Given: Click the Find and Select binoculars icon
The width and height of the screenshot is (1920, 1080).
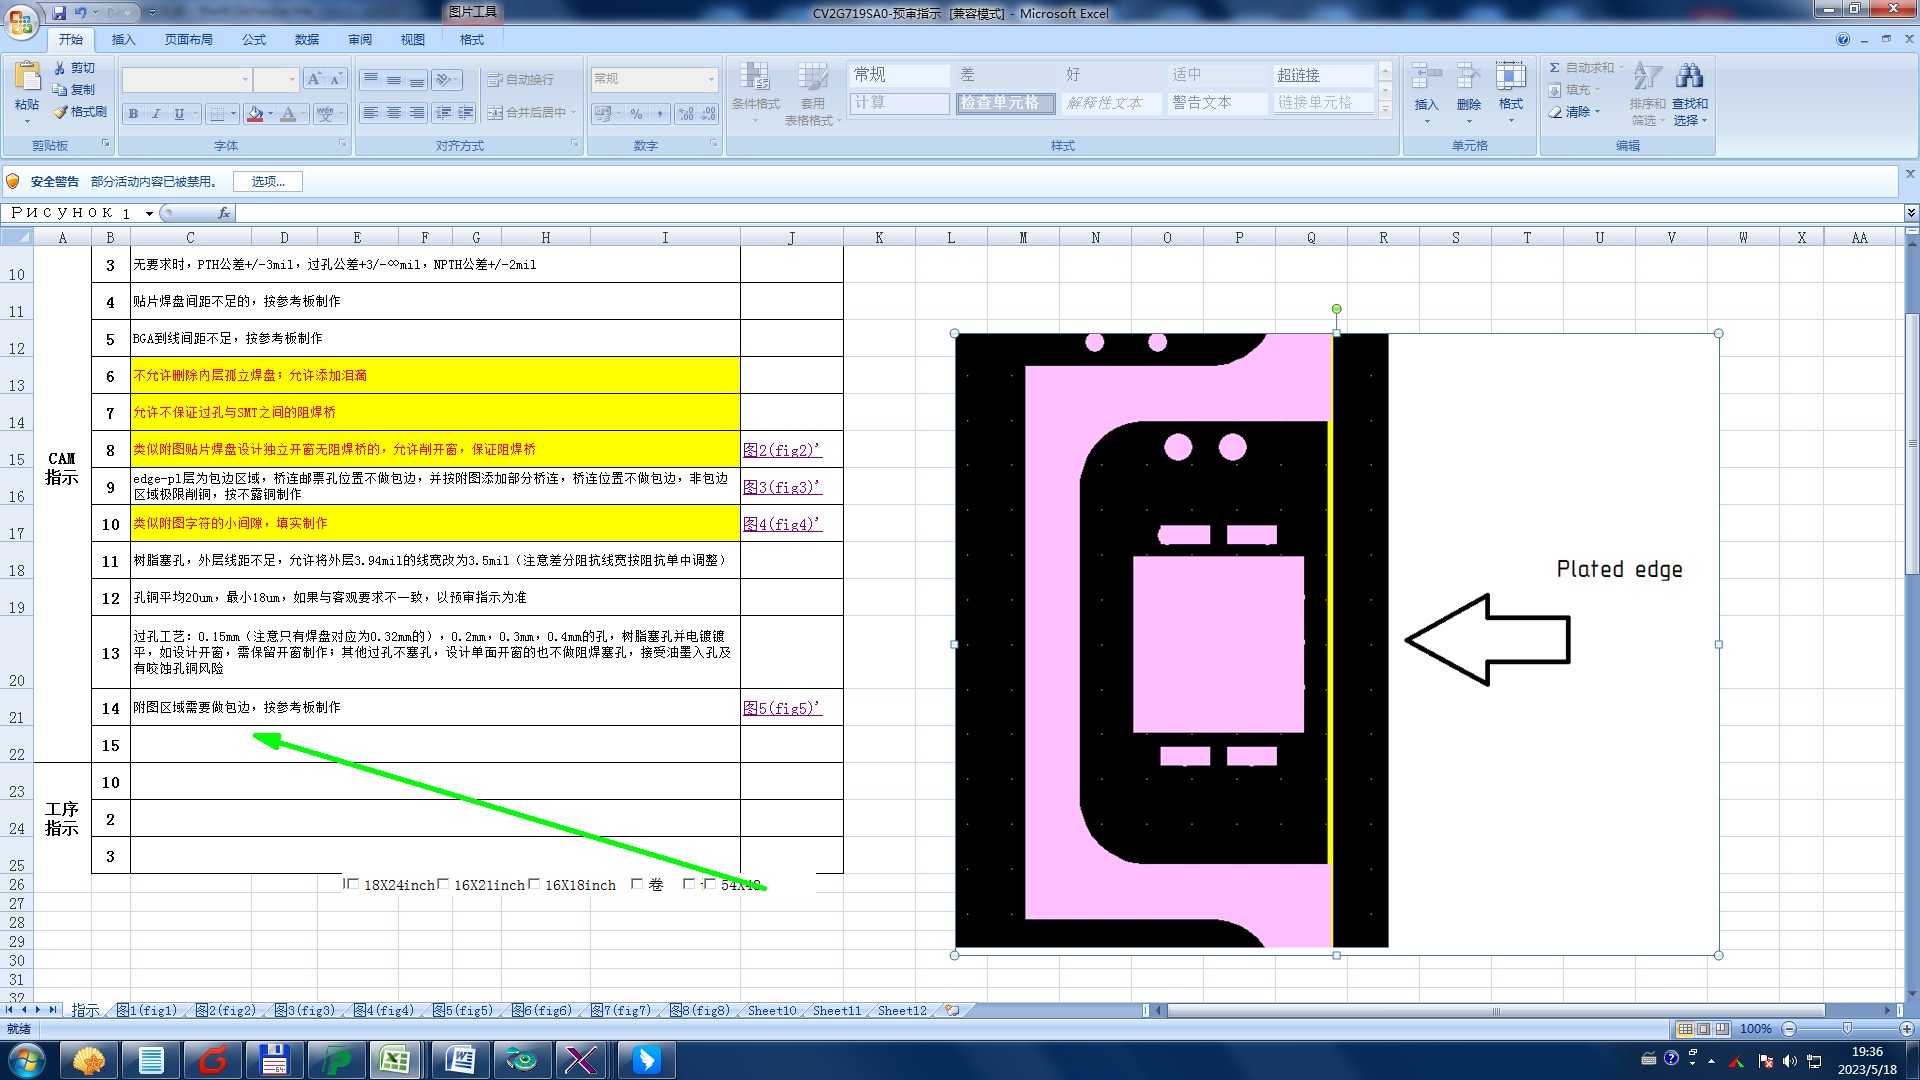Looking at the screenshot, I should (x=1689, y=77).
